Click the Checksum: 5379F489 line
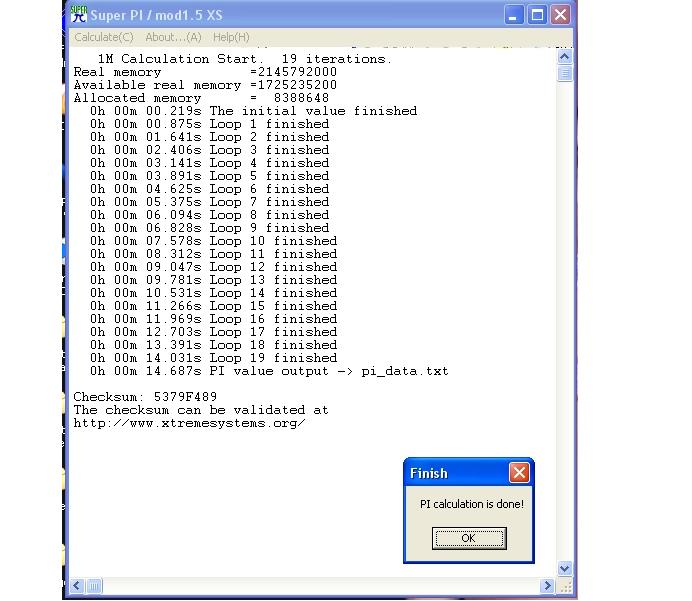 pos(145,397)
